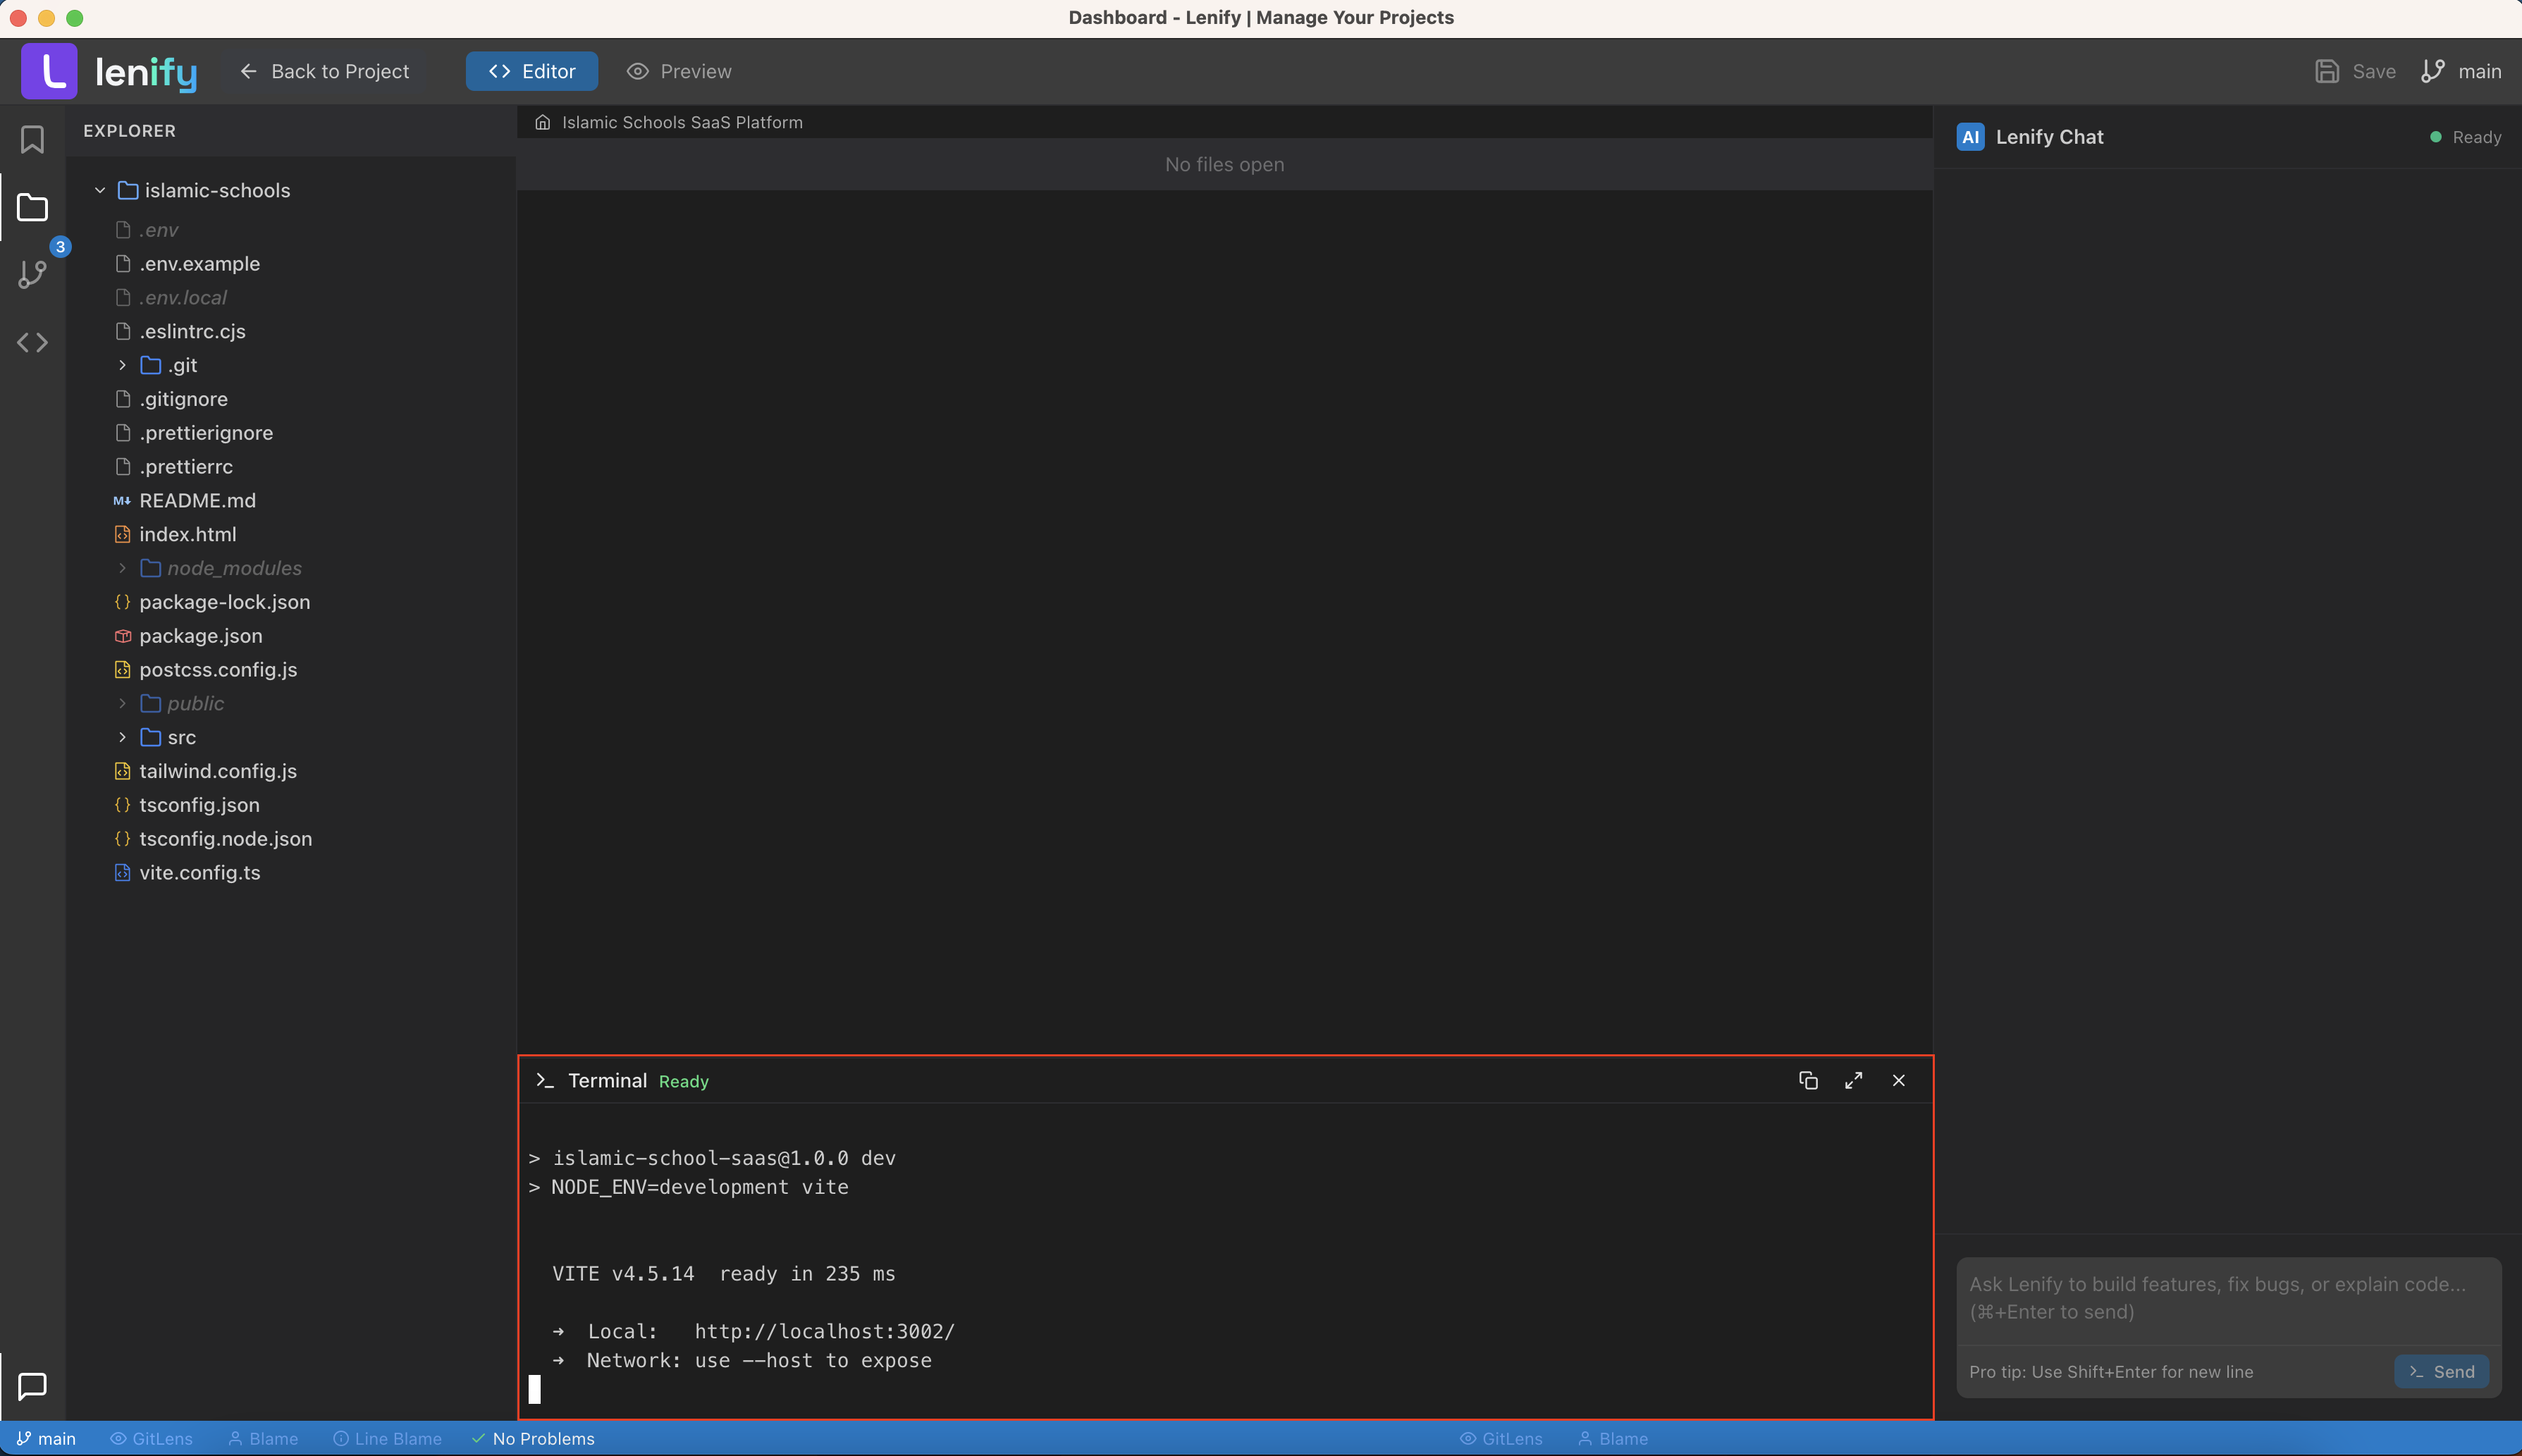Click the bookmark icon in the sidebar
This screenshot has width=2522, height=1456.
[31, 140]
